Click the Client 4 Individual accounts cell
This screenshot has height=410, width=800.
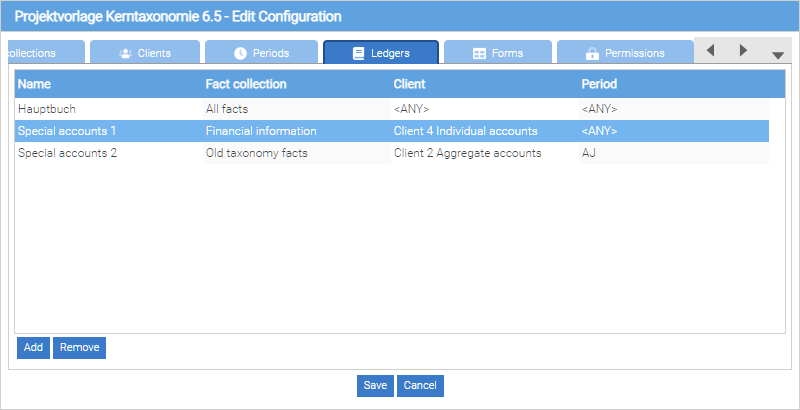tap(466, 131)
